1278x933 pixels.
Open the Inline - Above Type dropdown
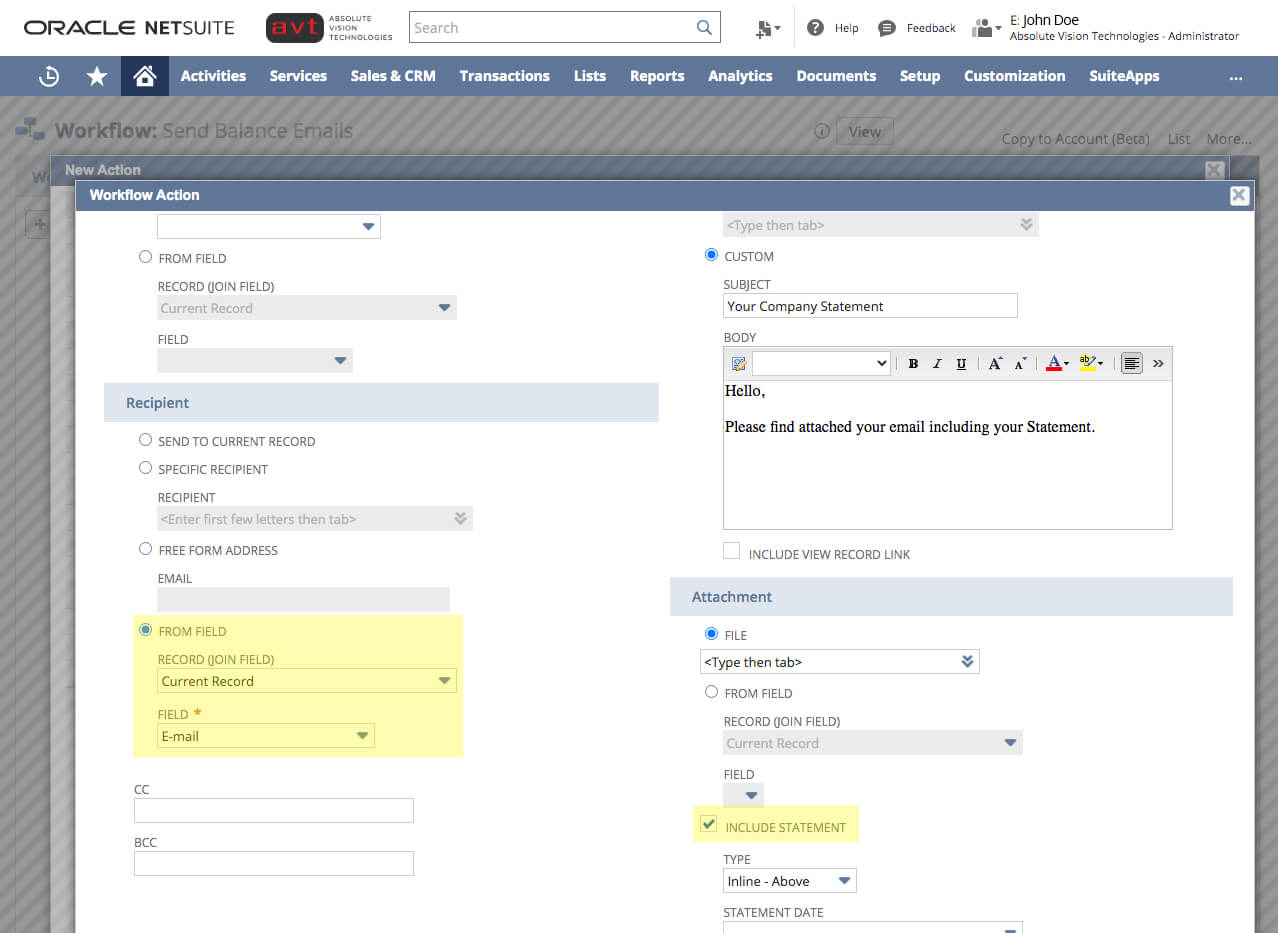845,880
